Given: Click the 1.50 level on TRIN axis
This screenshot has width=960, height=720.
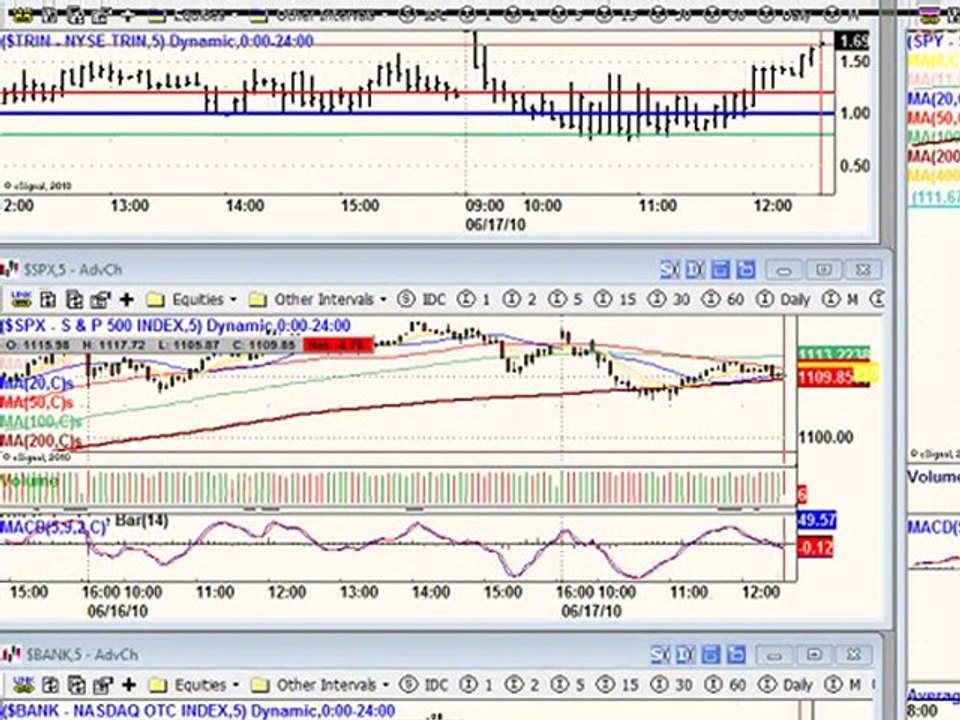Looking at the screenshot, I should tap(855, 61).
